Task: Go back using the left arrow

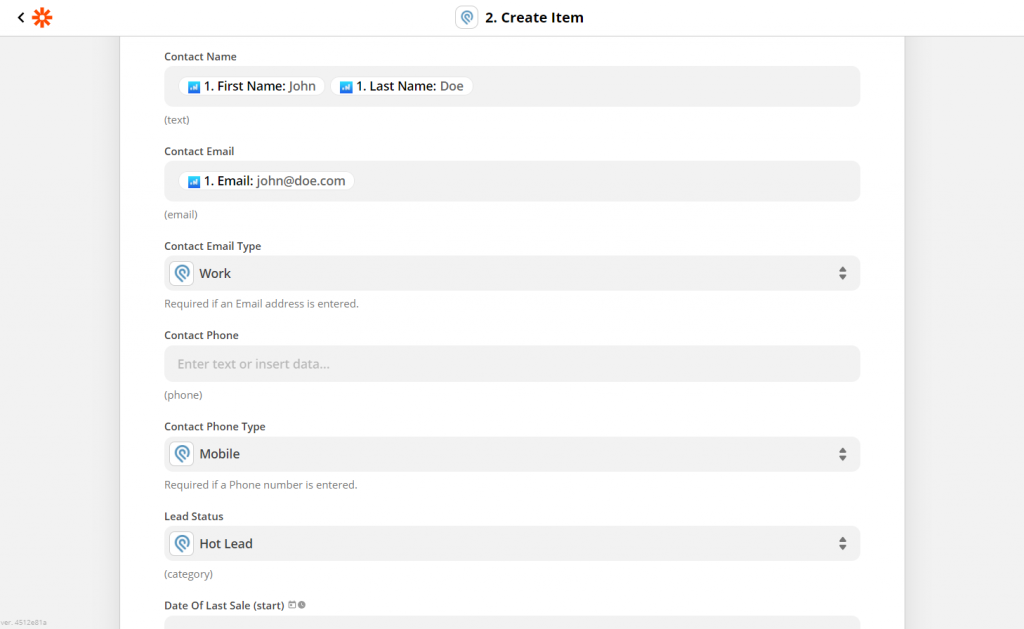Action: pyautogui.click(x=21, y=18)
